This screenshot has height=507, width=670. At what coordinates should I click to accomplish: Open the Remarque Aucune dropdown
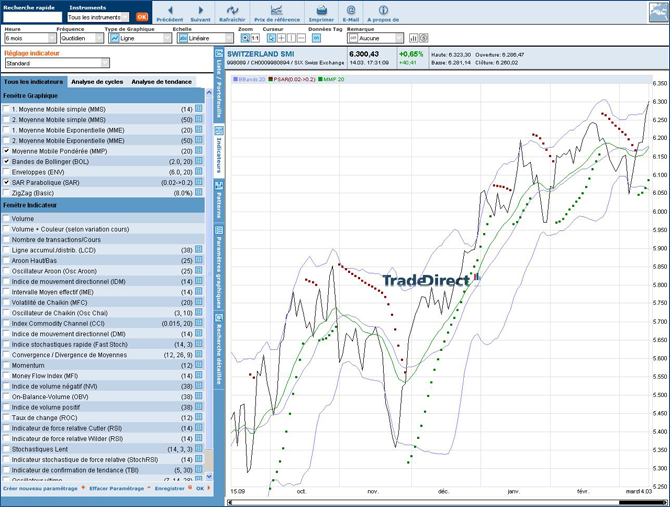(375, 38)
